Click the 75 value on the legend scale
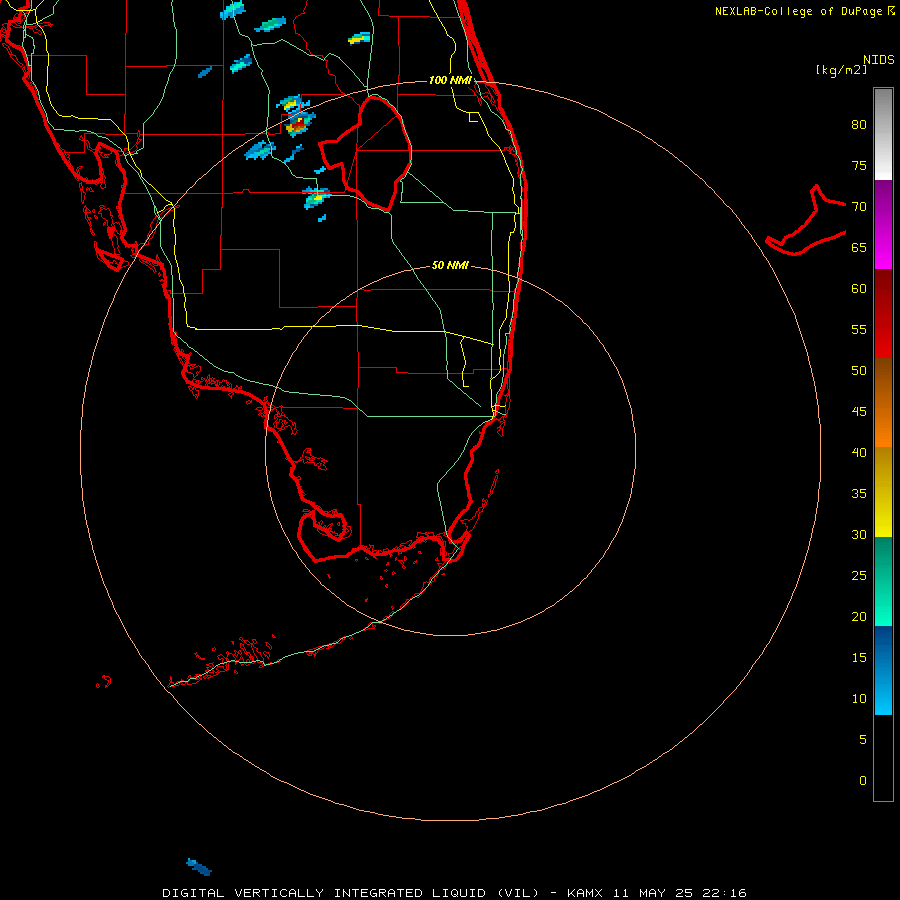900x900 pixels. pos(859,165)
